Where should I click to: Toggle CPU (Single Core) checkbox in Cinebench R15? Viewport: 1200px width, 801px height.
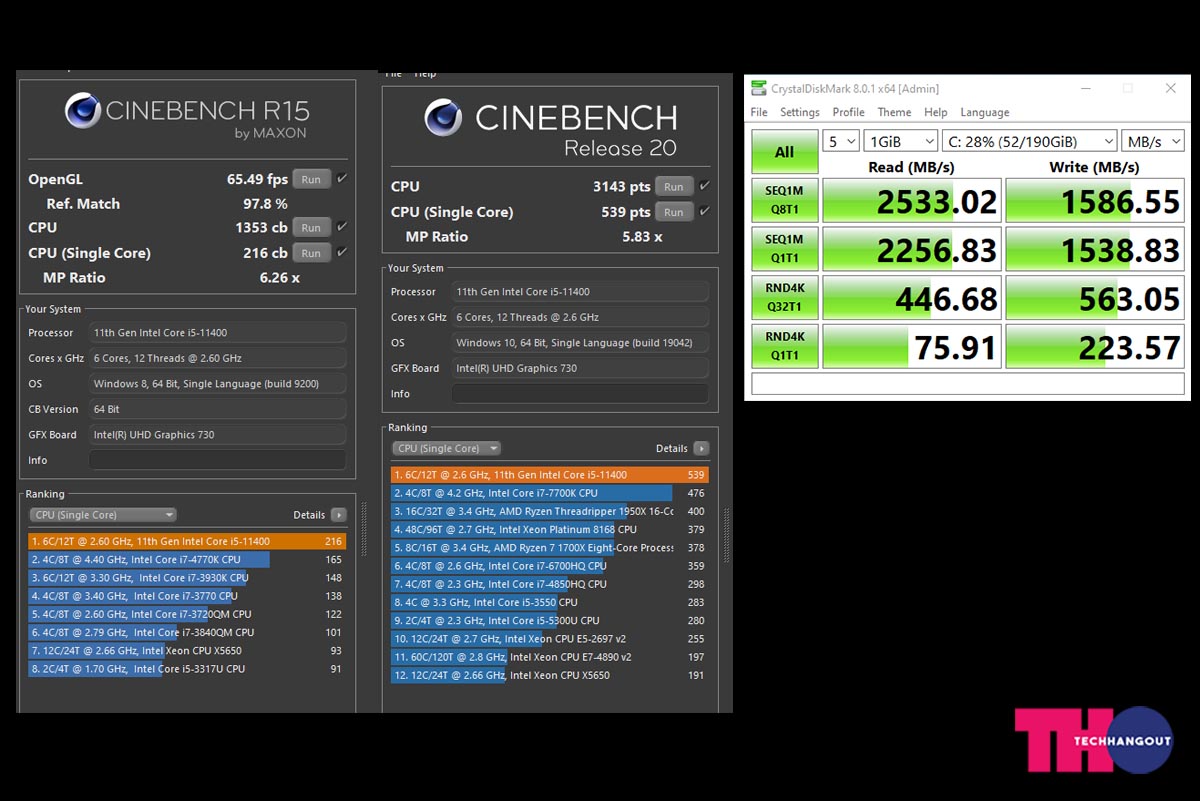(342, 253)
